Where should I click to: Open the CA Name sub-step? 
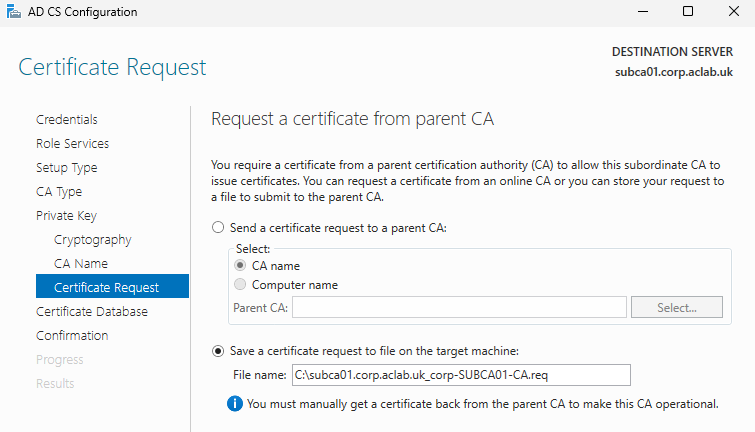[x=81, y=264]
